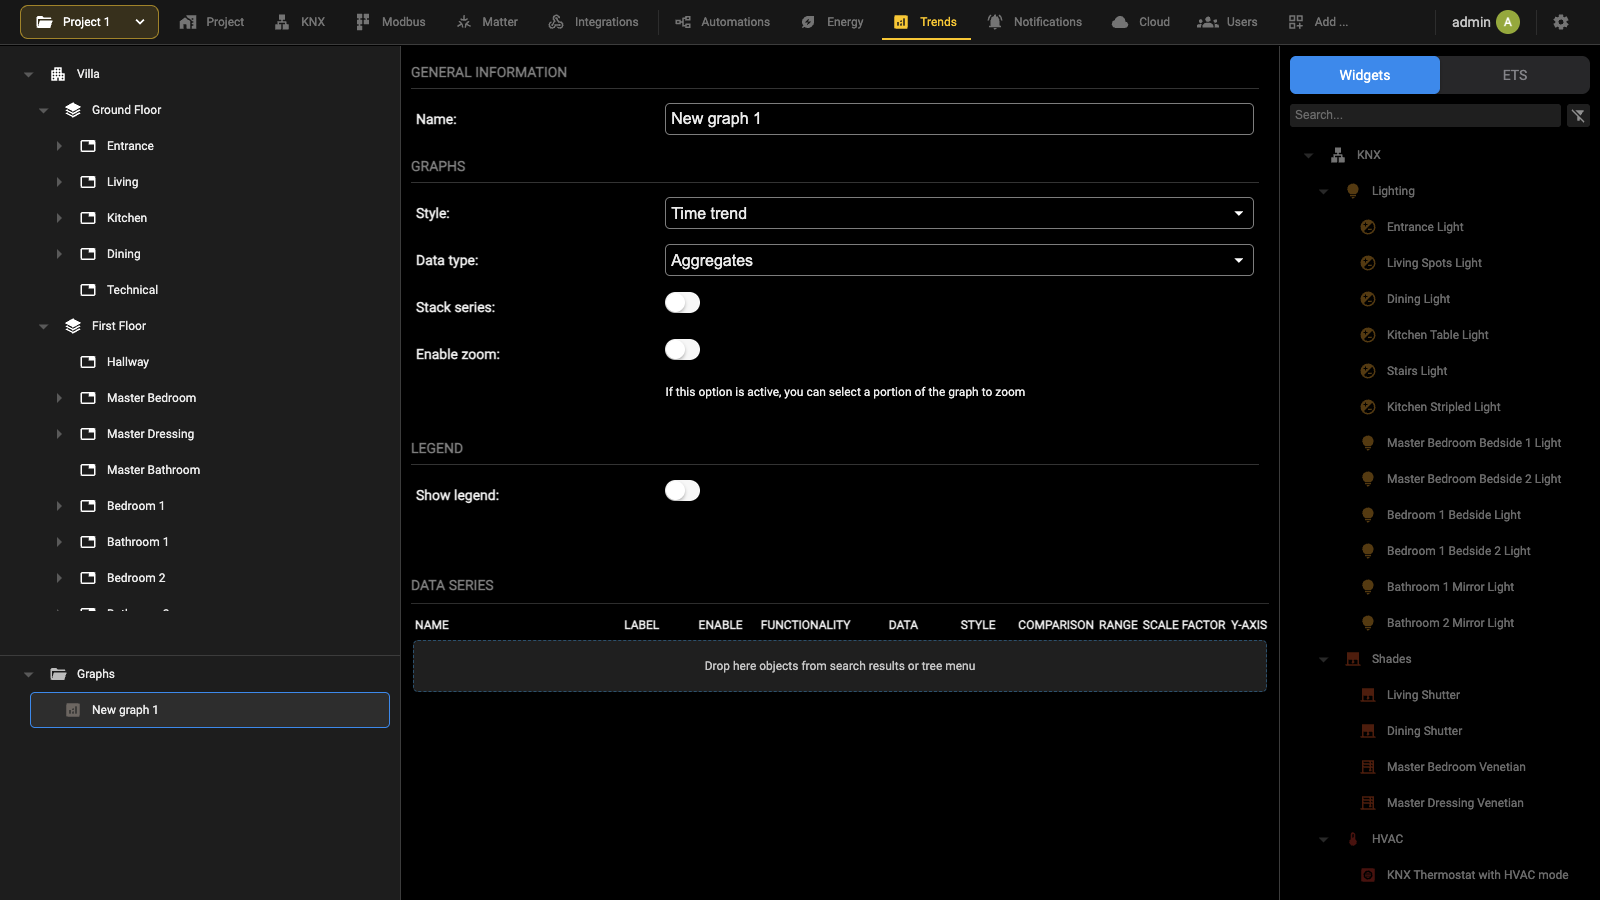Image resolution: width=1600 pixels, height=900 pixels.
Task: Open the Data type dropdown
Action: [x=959, y=260]
